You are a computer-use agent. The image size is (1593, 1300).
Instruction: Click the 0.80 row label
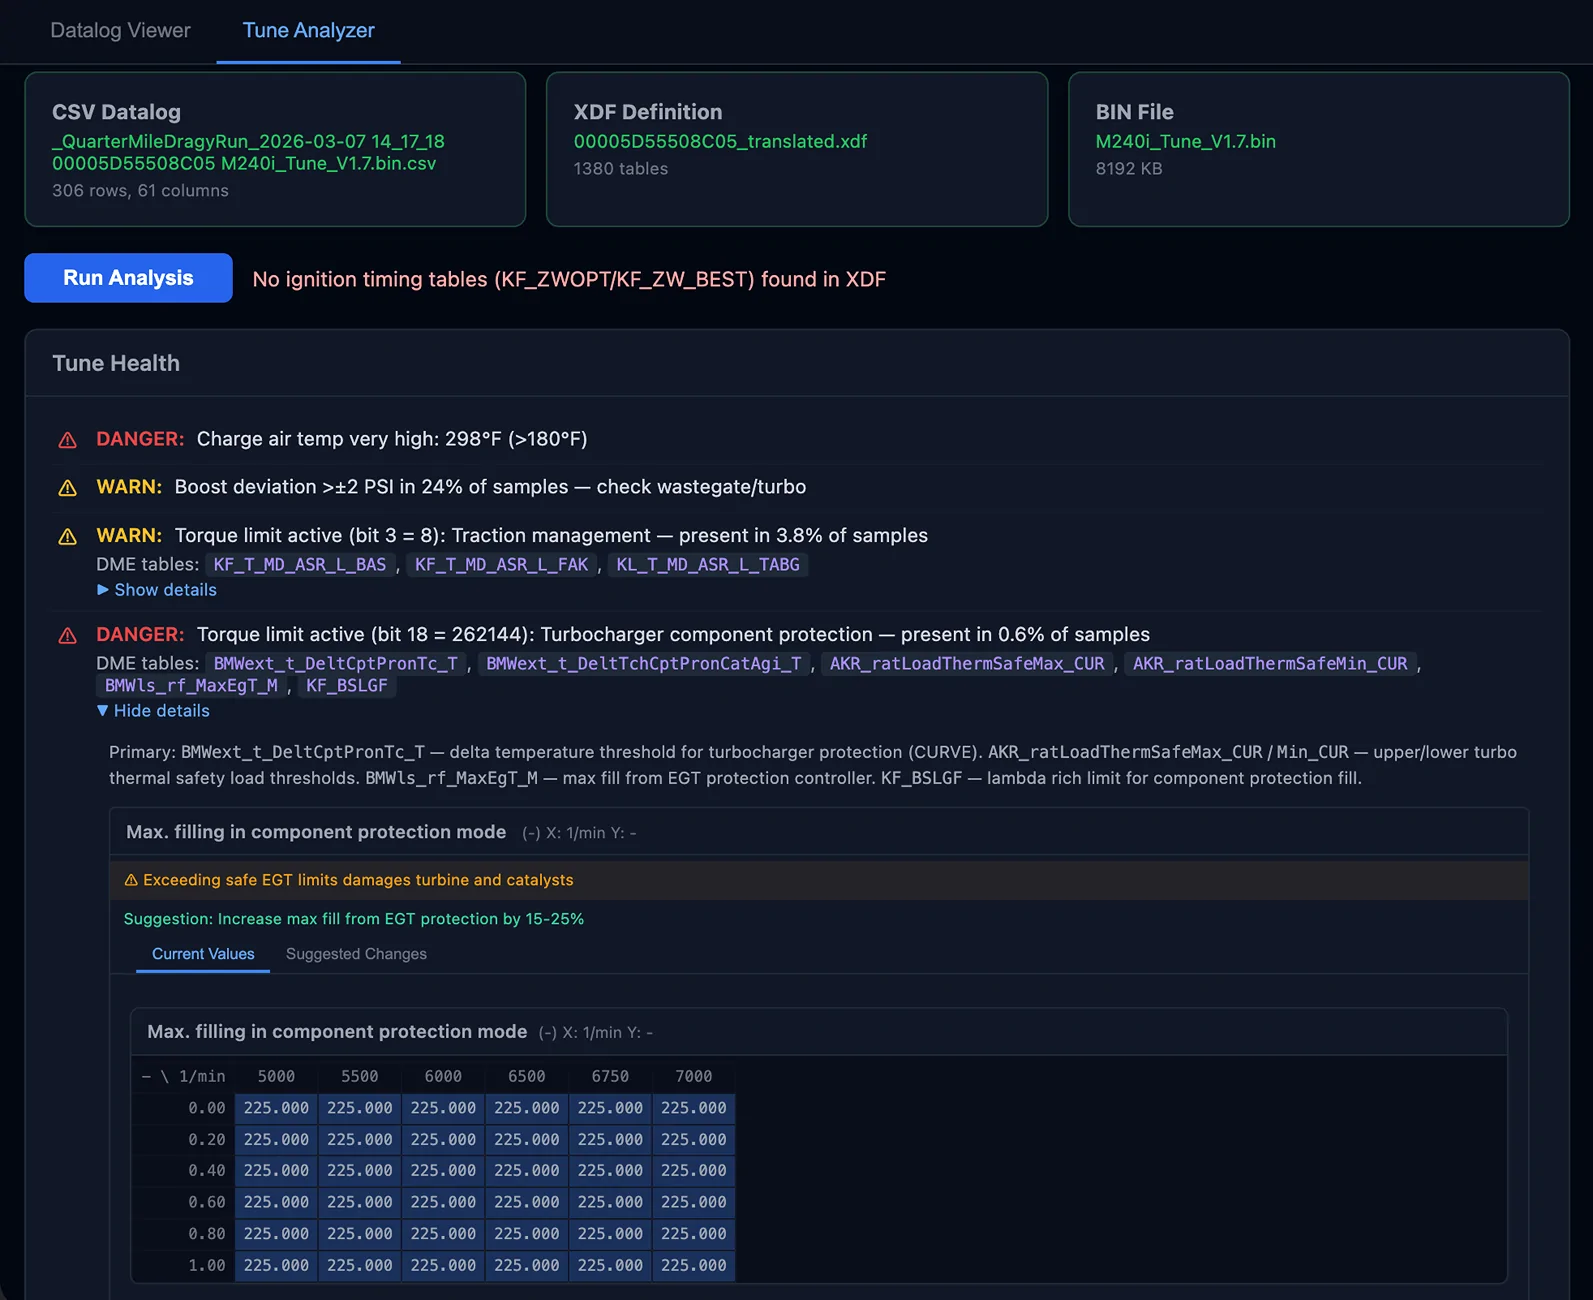207,1234
